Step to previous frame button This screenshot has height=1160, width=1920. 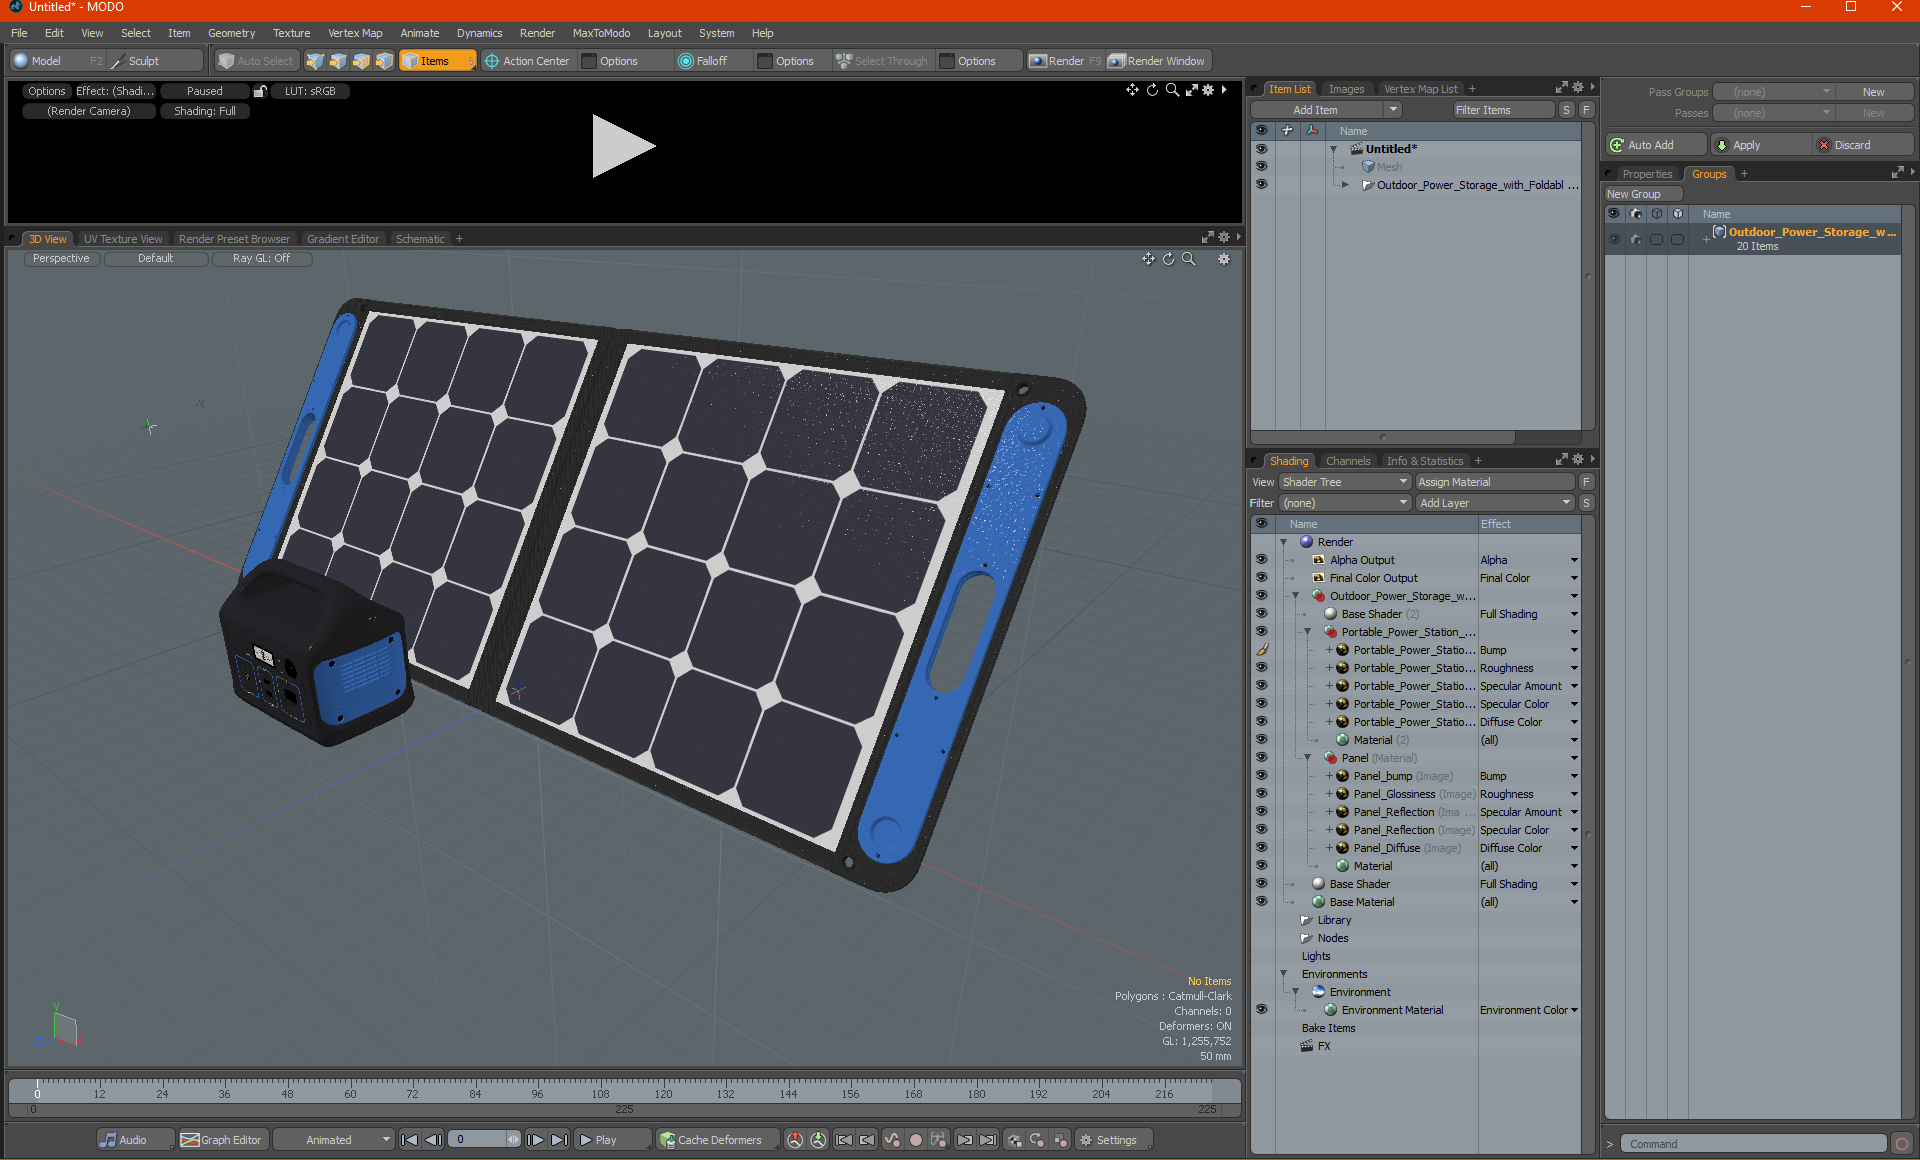[x=433, y=1140]
